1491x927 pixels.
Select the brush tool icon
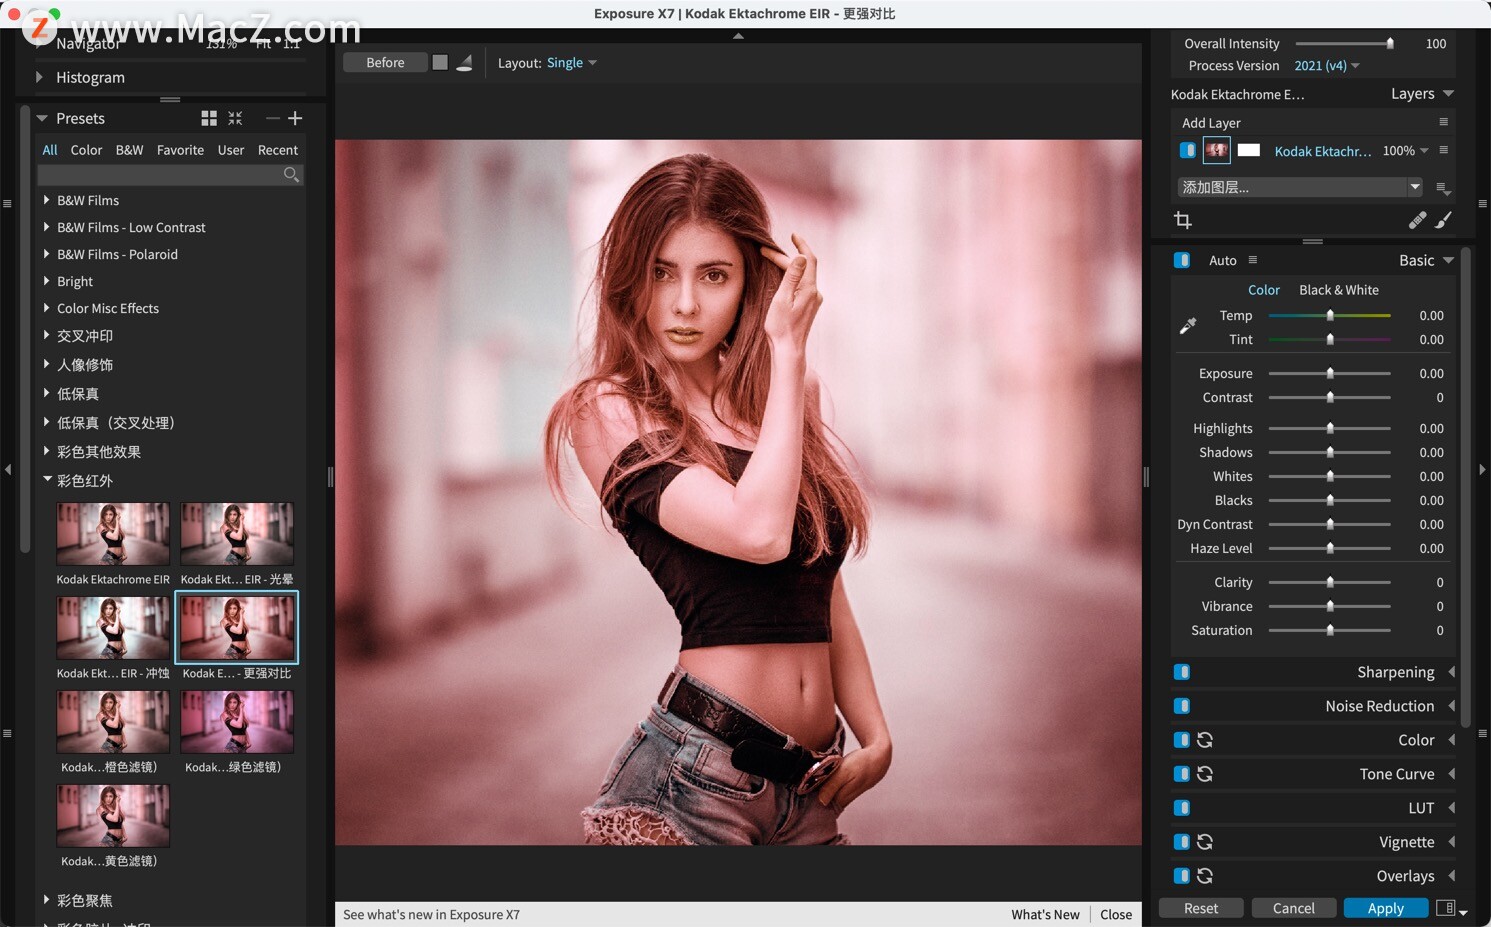1443,220
